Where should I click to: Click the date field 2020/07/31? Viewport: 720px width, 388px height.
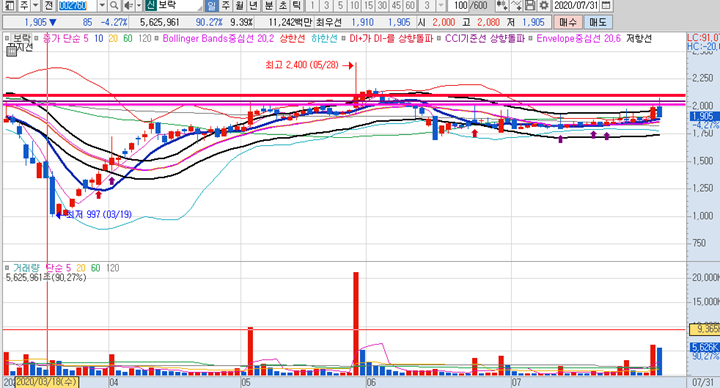(576, 6)
